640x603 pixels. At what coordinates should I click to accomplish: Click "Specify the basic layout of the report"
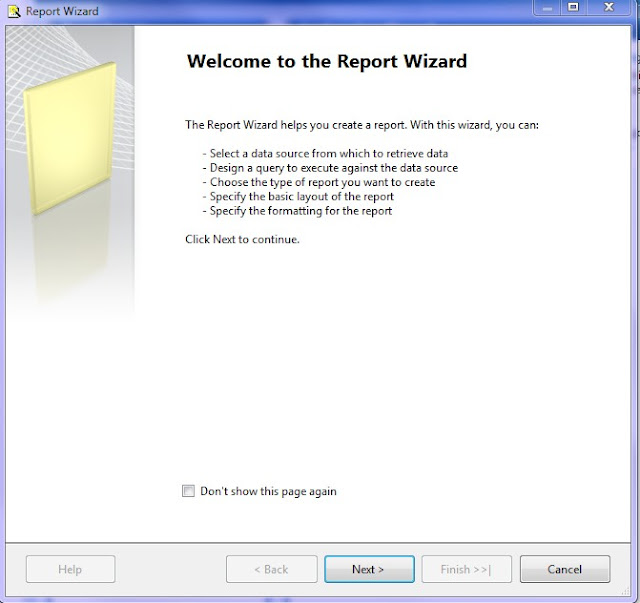click(298, 196)
